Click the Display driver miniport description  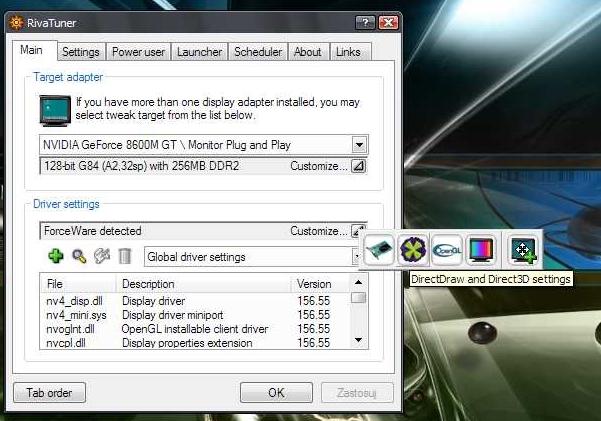click(172, 315)
